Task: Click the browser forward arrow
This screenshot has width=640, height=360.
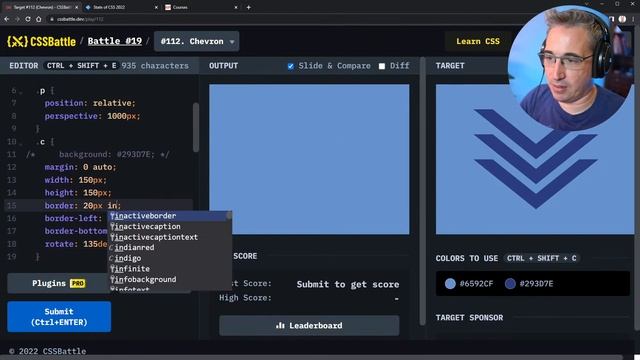Action: click(17, 19)
